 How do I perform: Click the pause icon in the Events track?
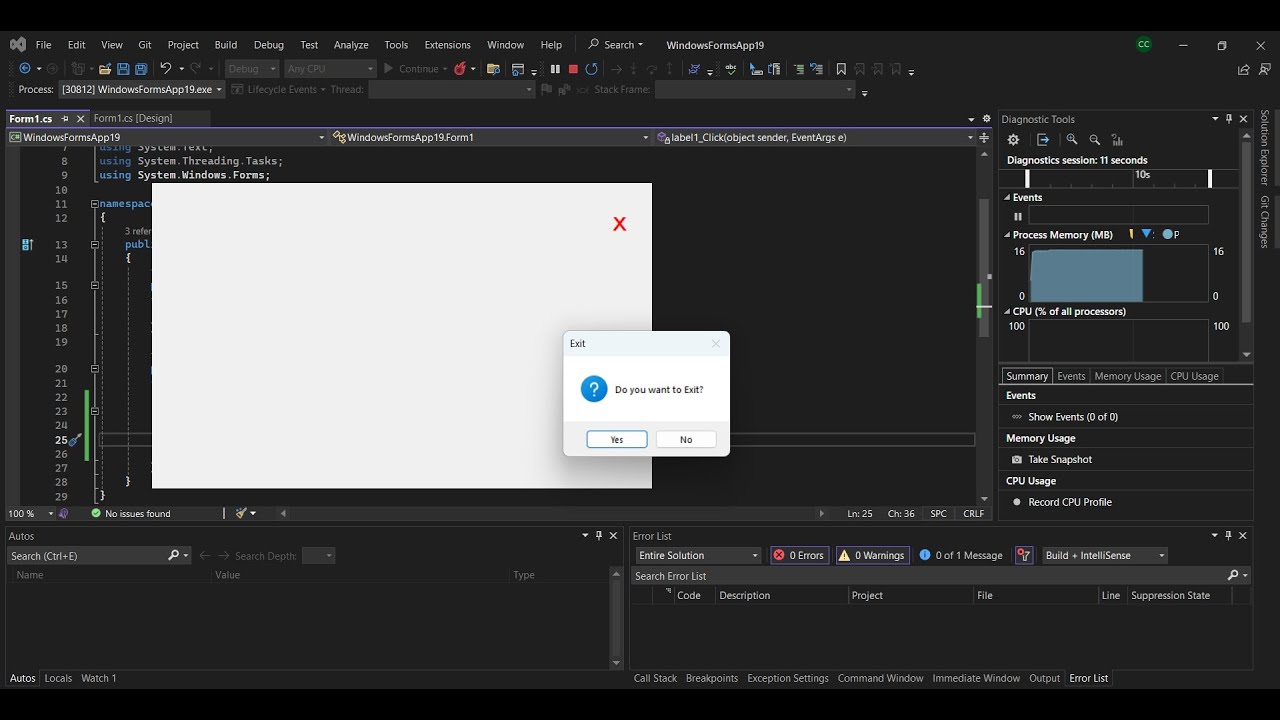tap(1018, 216)
